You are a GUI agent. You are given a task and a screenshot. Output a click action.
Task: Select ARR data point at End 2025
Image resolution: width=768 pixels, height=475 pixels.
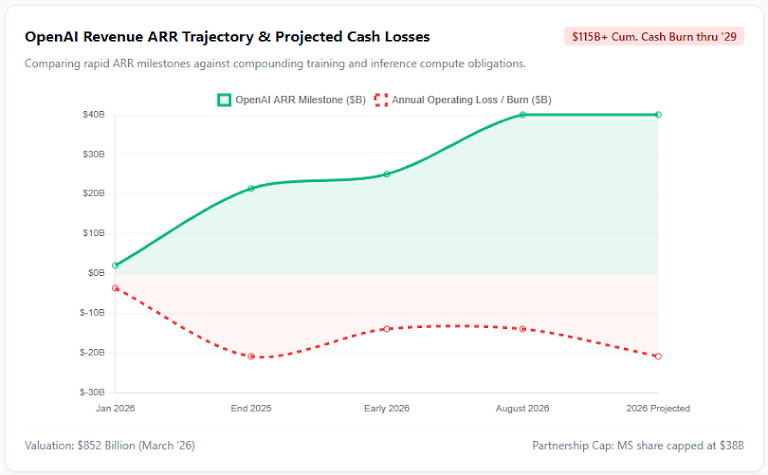251,188
